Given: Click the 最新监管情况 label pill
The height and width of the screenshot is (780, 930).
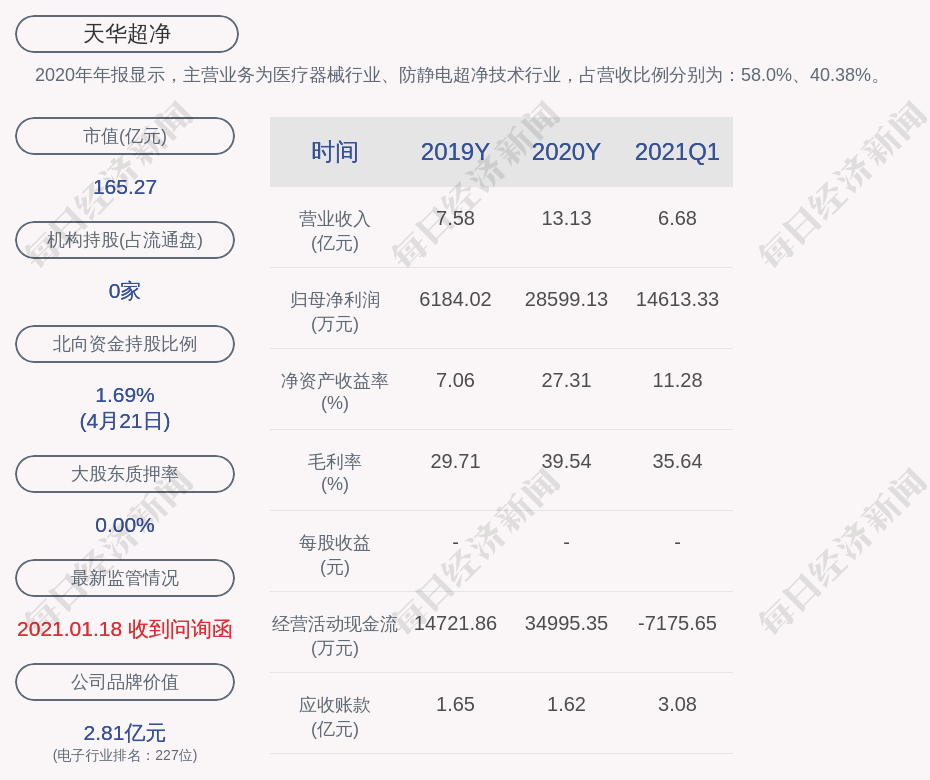Looking at the screenshot, I should [x=125, y=577].
